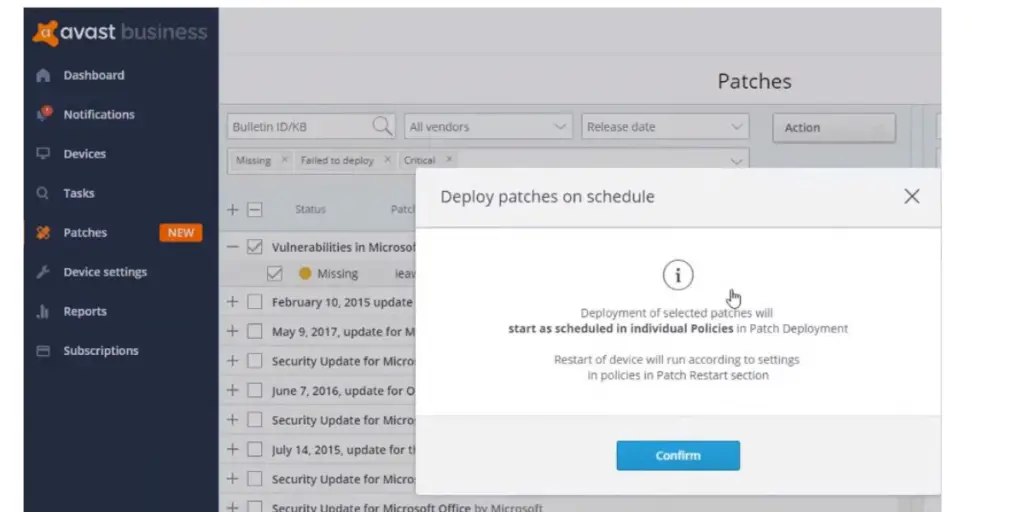The width and height of the screenshot is (1024, 512).
Task: Open the filter tags dropdown arrow
Action: coord(737,161)
